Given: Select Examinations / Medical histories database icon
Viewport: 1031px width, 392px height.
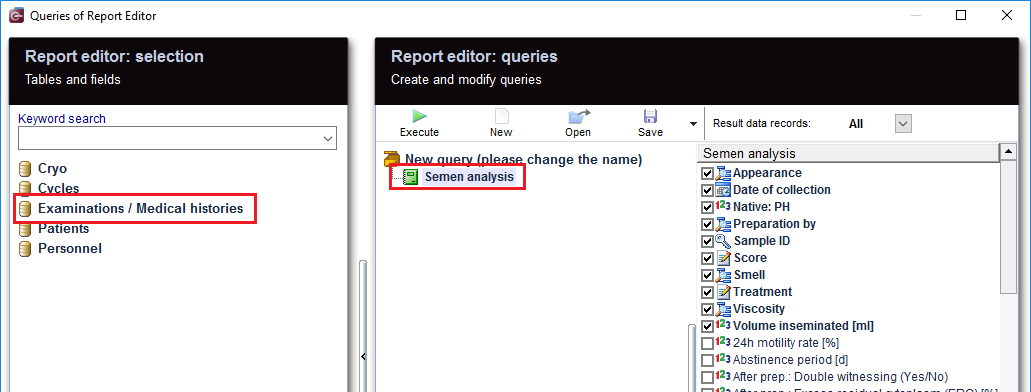Looking at the screenshot, I should [x=25, y=209].
